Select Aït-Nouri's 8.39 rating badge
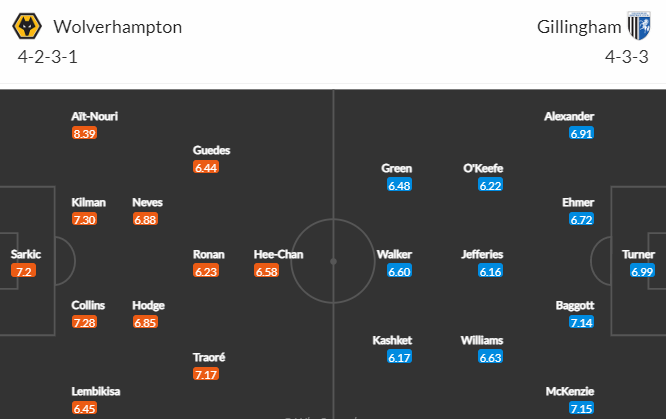This screenshot has height=419, width=666. [84, 133]
